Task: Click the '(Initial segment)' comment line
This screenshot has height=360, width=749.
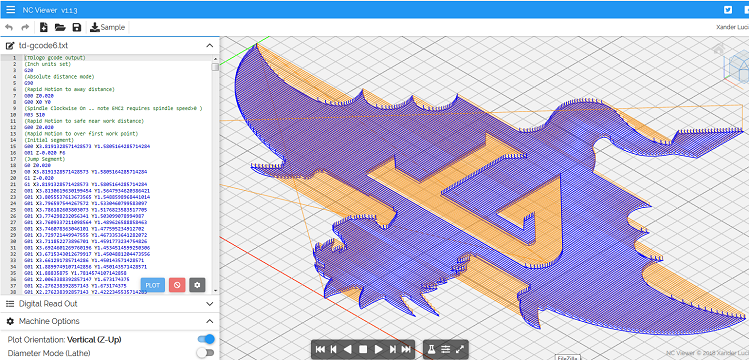Action: coord(49,140)
